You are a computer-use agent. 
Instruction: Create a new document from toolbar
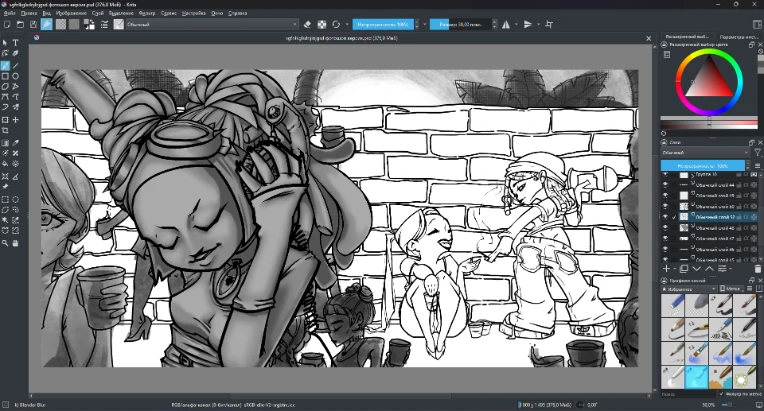coord(7,24)
